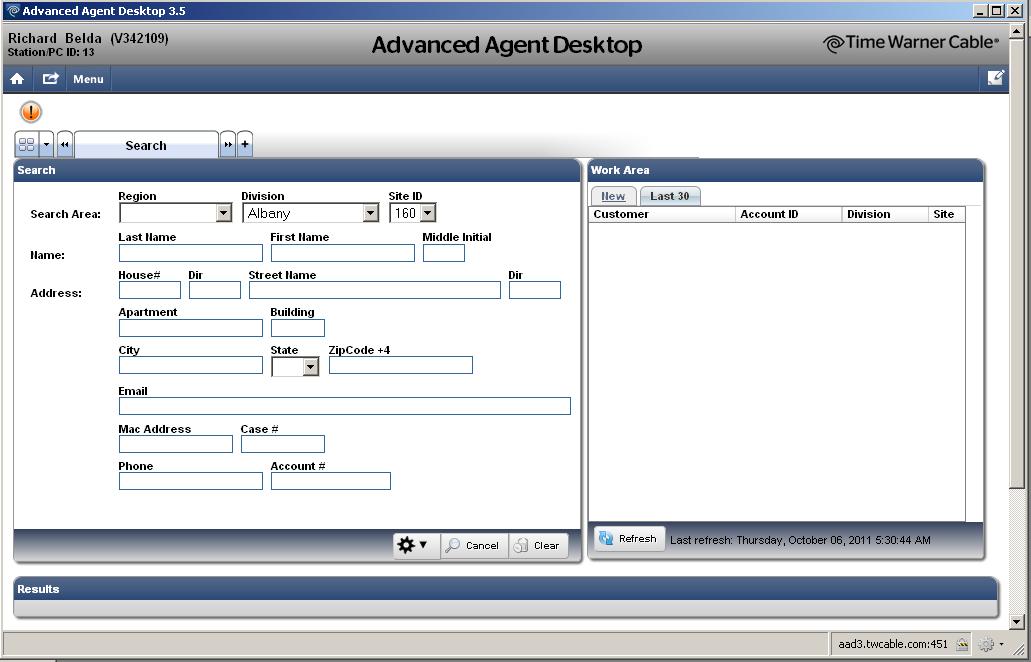Click the Search panel title bar
Viewport: 1031px width, 662px height.
(x=297, y=170)
